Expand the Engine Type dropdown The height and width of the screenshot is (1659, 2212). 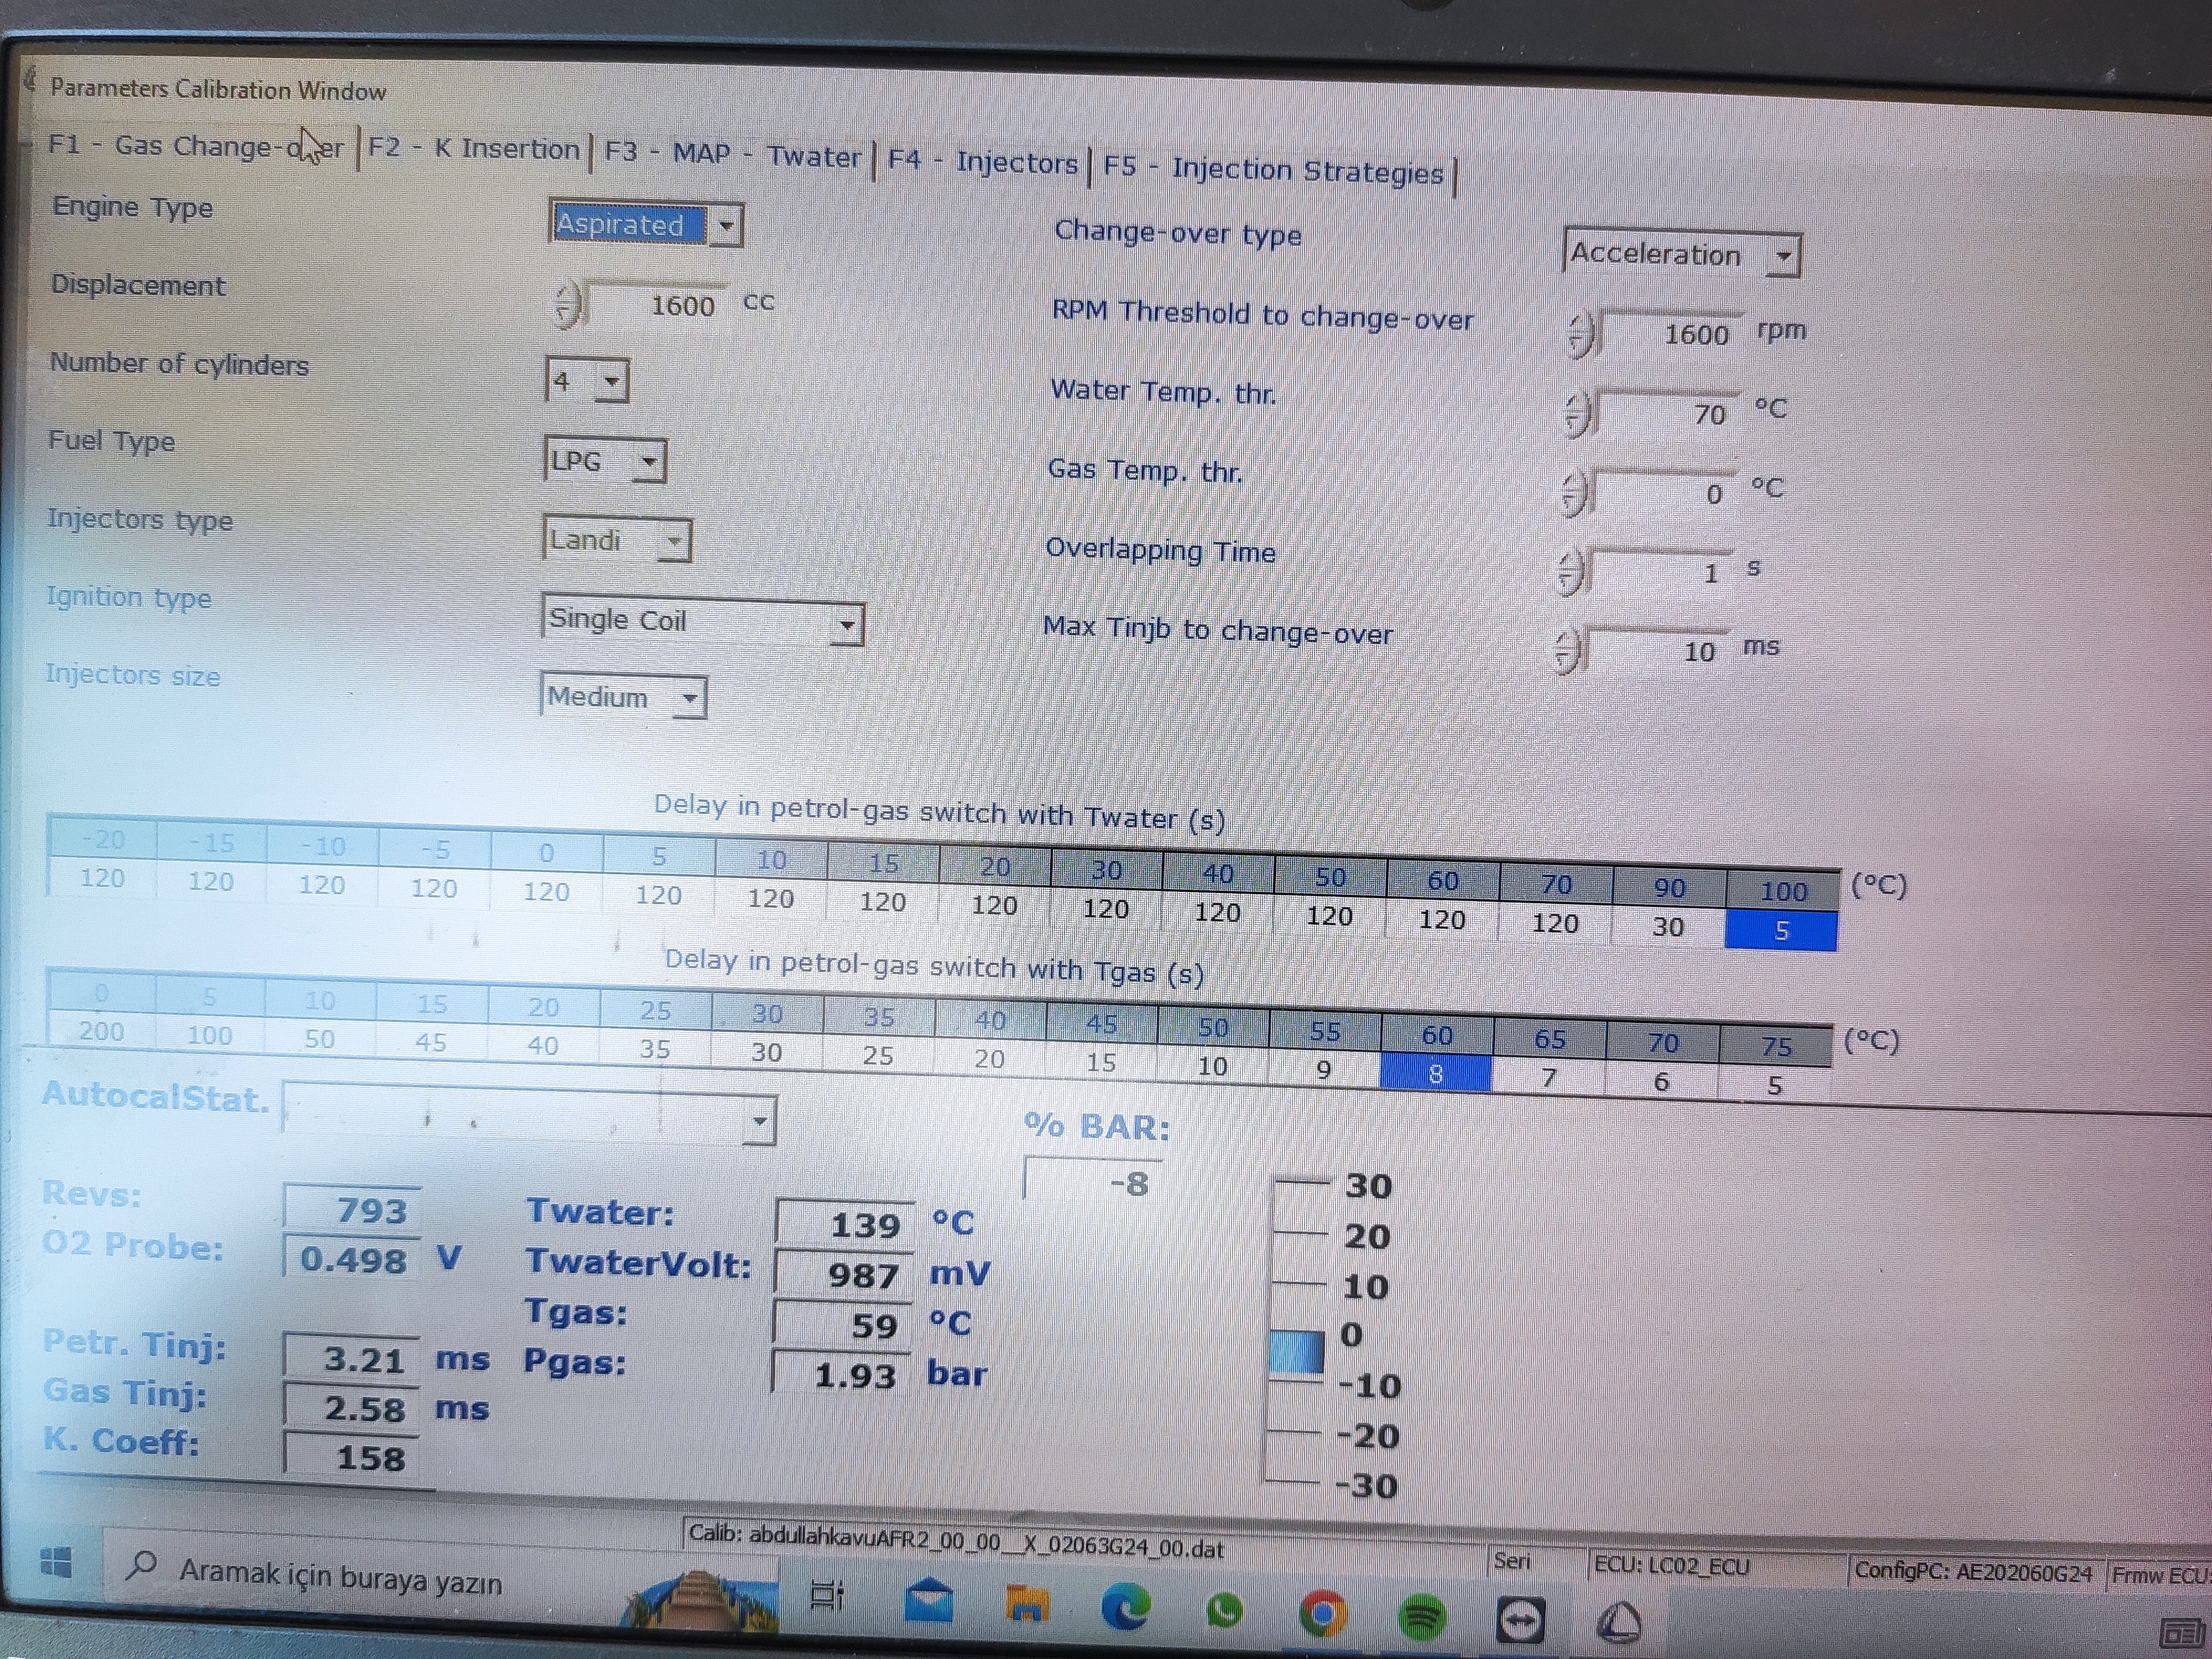click(x=727, y=226)
